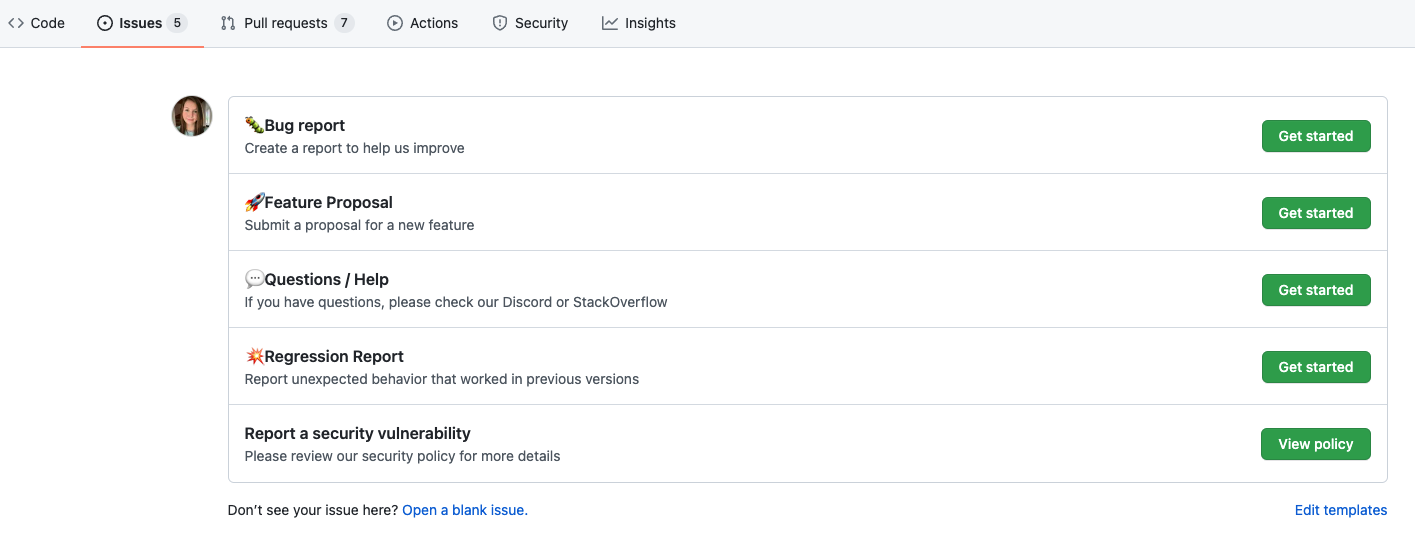1415x549 pixels.
Task: Open the Pull requests tab
Action: click(286, 23)
